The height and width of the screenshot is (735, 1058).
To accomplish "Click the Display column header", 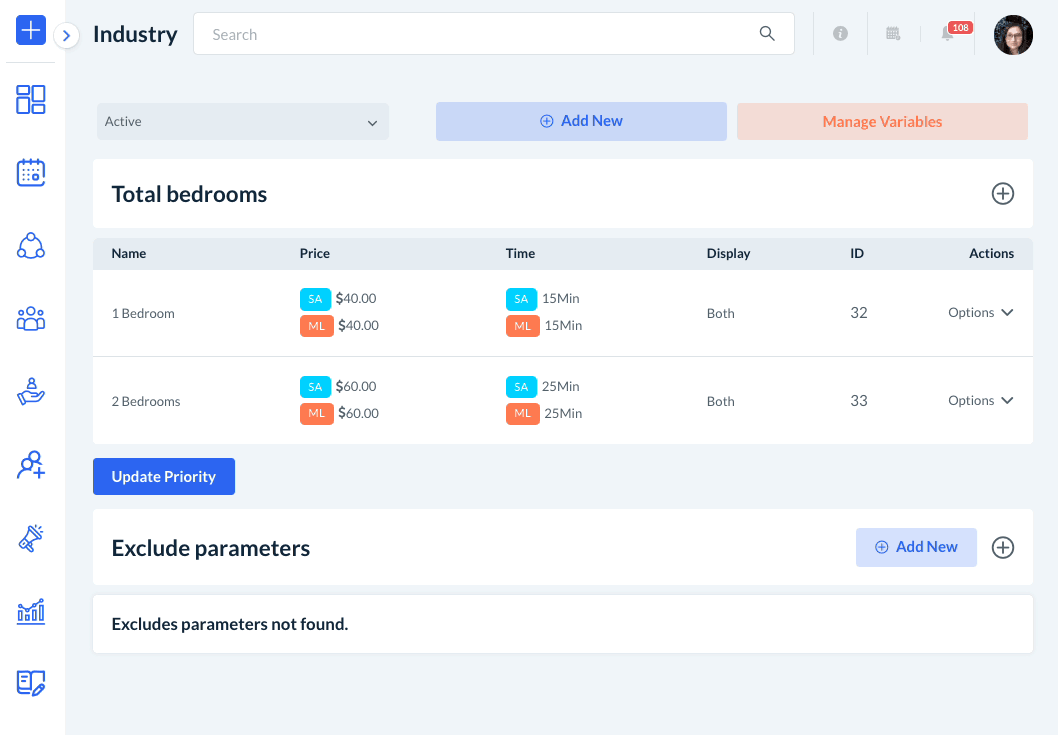I will tap(728, 254).
